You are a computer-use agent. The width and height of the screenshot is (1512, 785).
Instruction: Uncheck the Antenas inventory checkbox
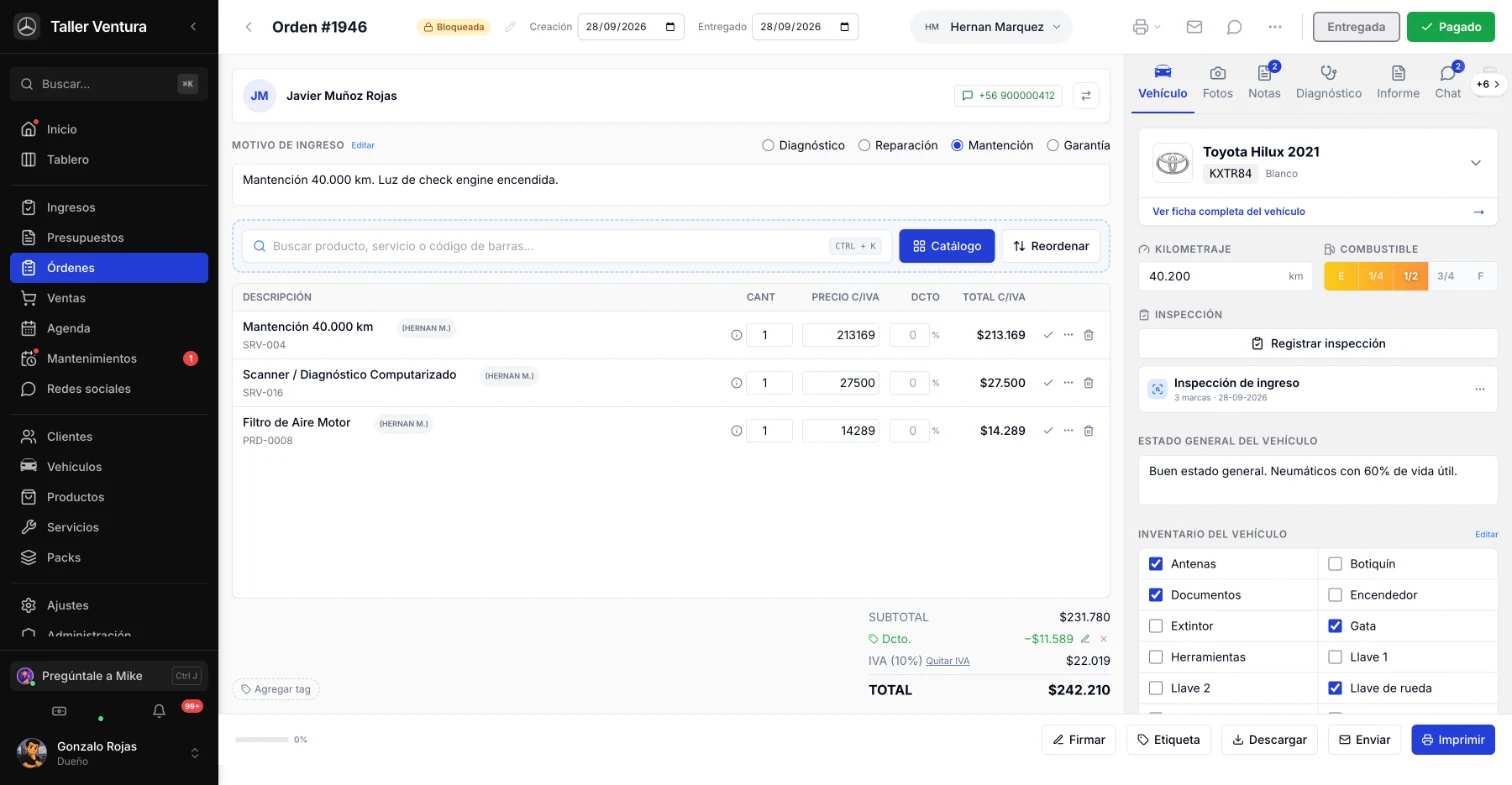pyautogui.click(x=1156, y=564)
